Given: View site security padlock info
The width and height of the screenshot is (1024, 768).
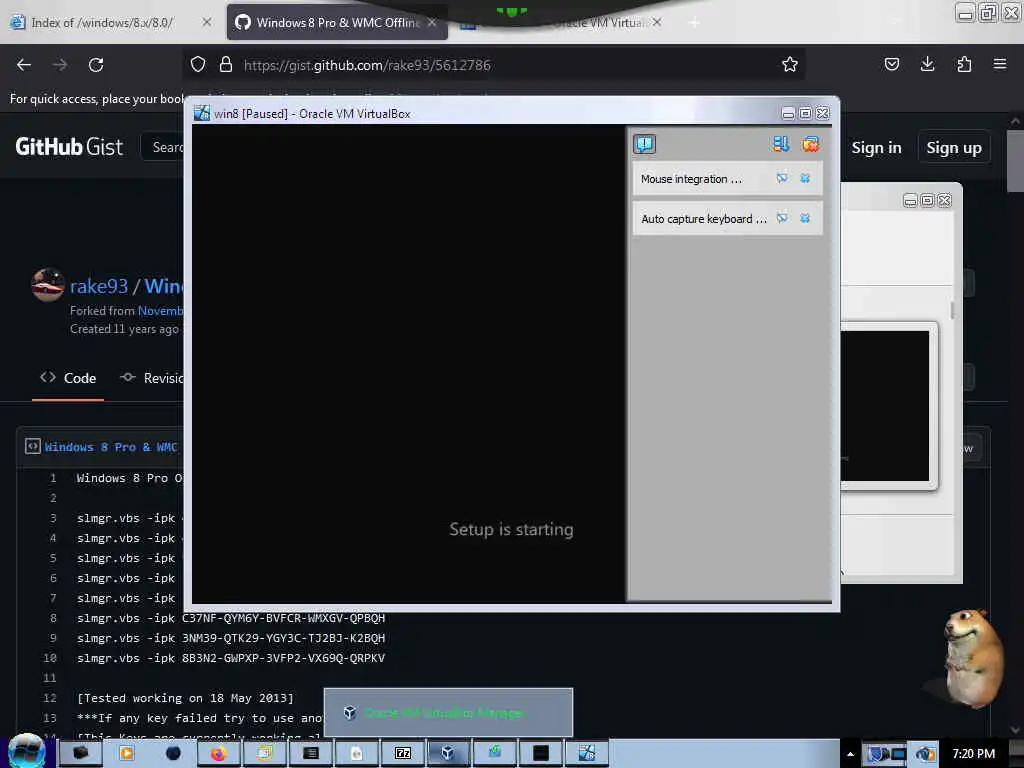Looking at the screenshot, I should 226,64.
